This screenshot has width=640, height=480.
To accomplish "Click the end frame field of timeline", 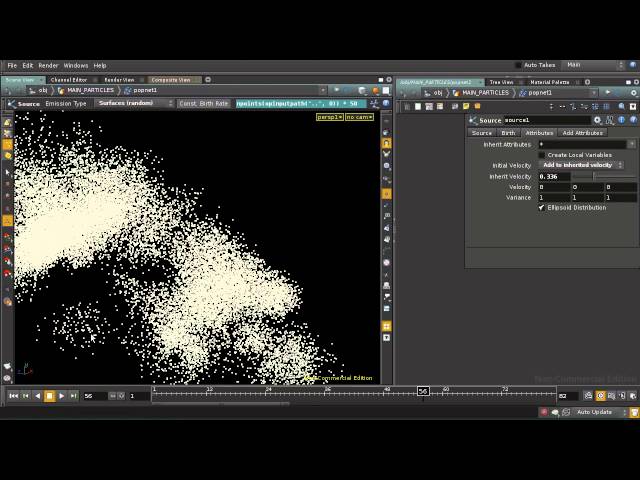I will [x=568, y=396].
